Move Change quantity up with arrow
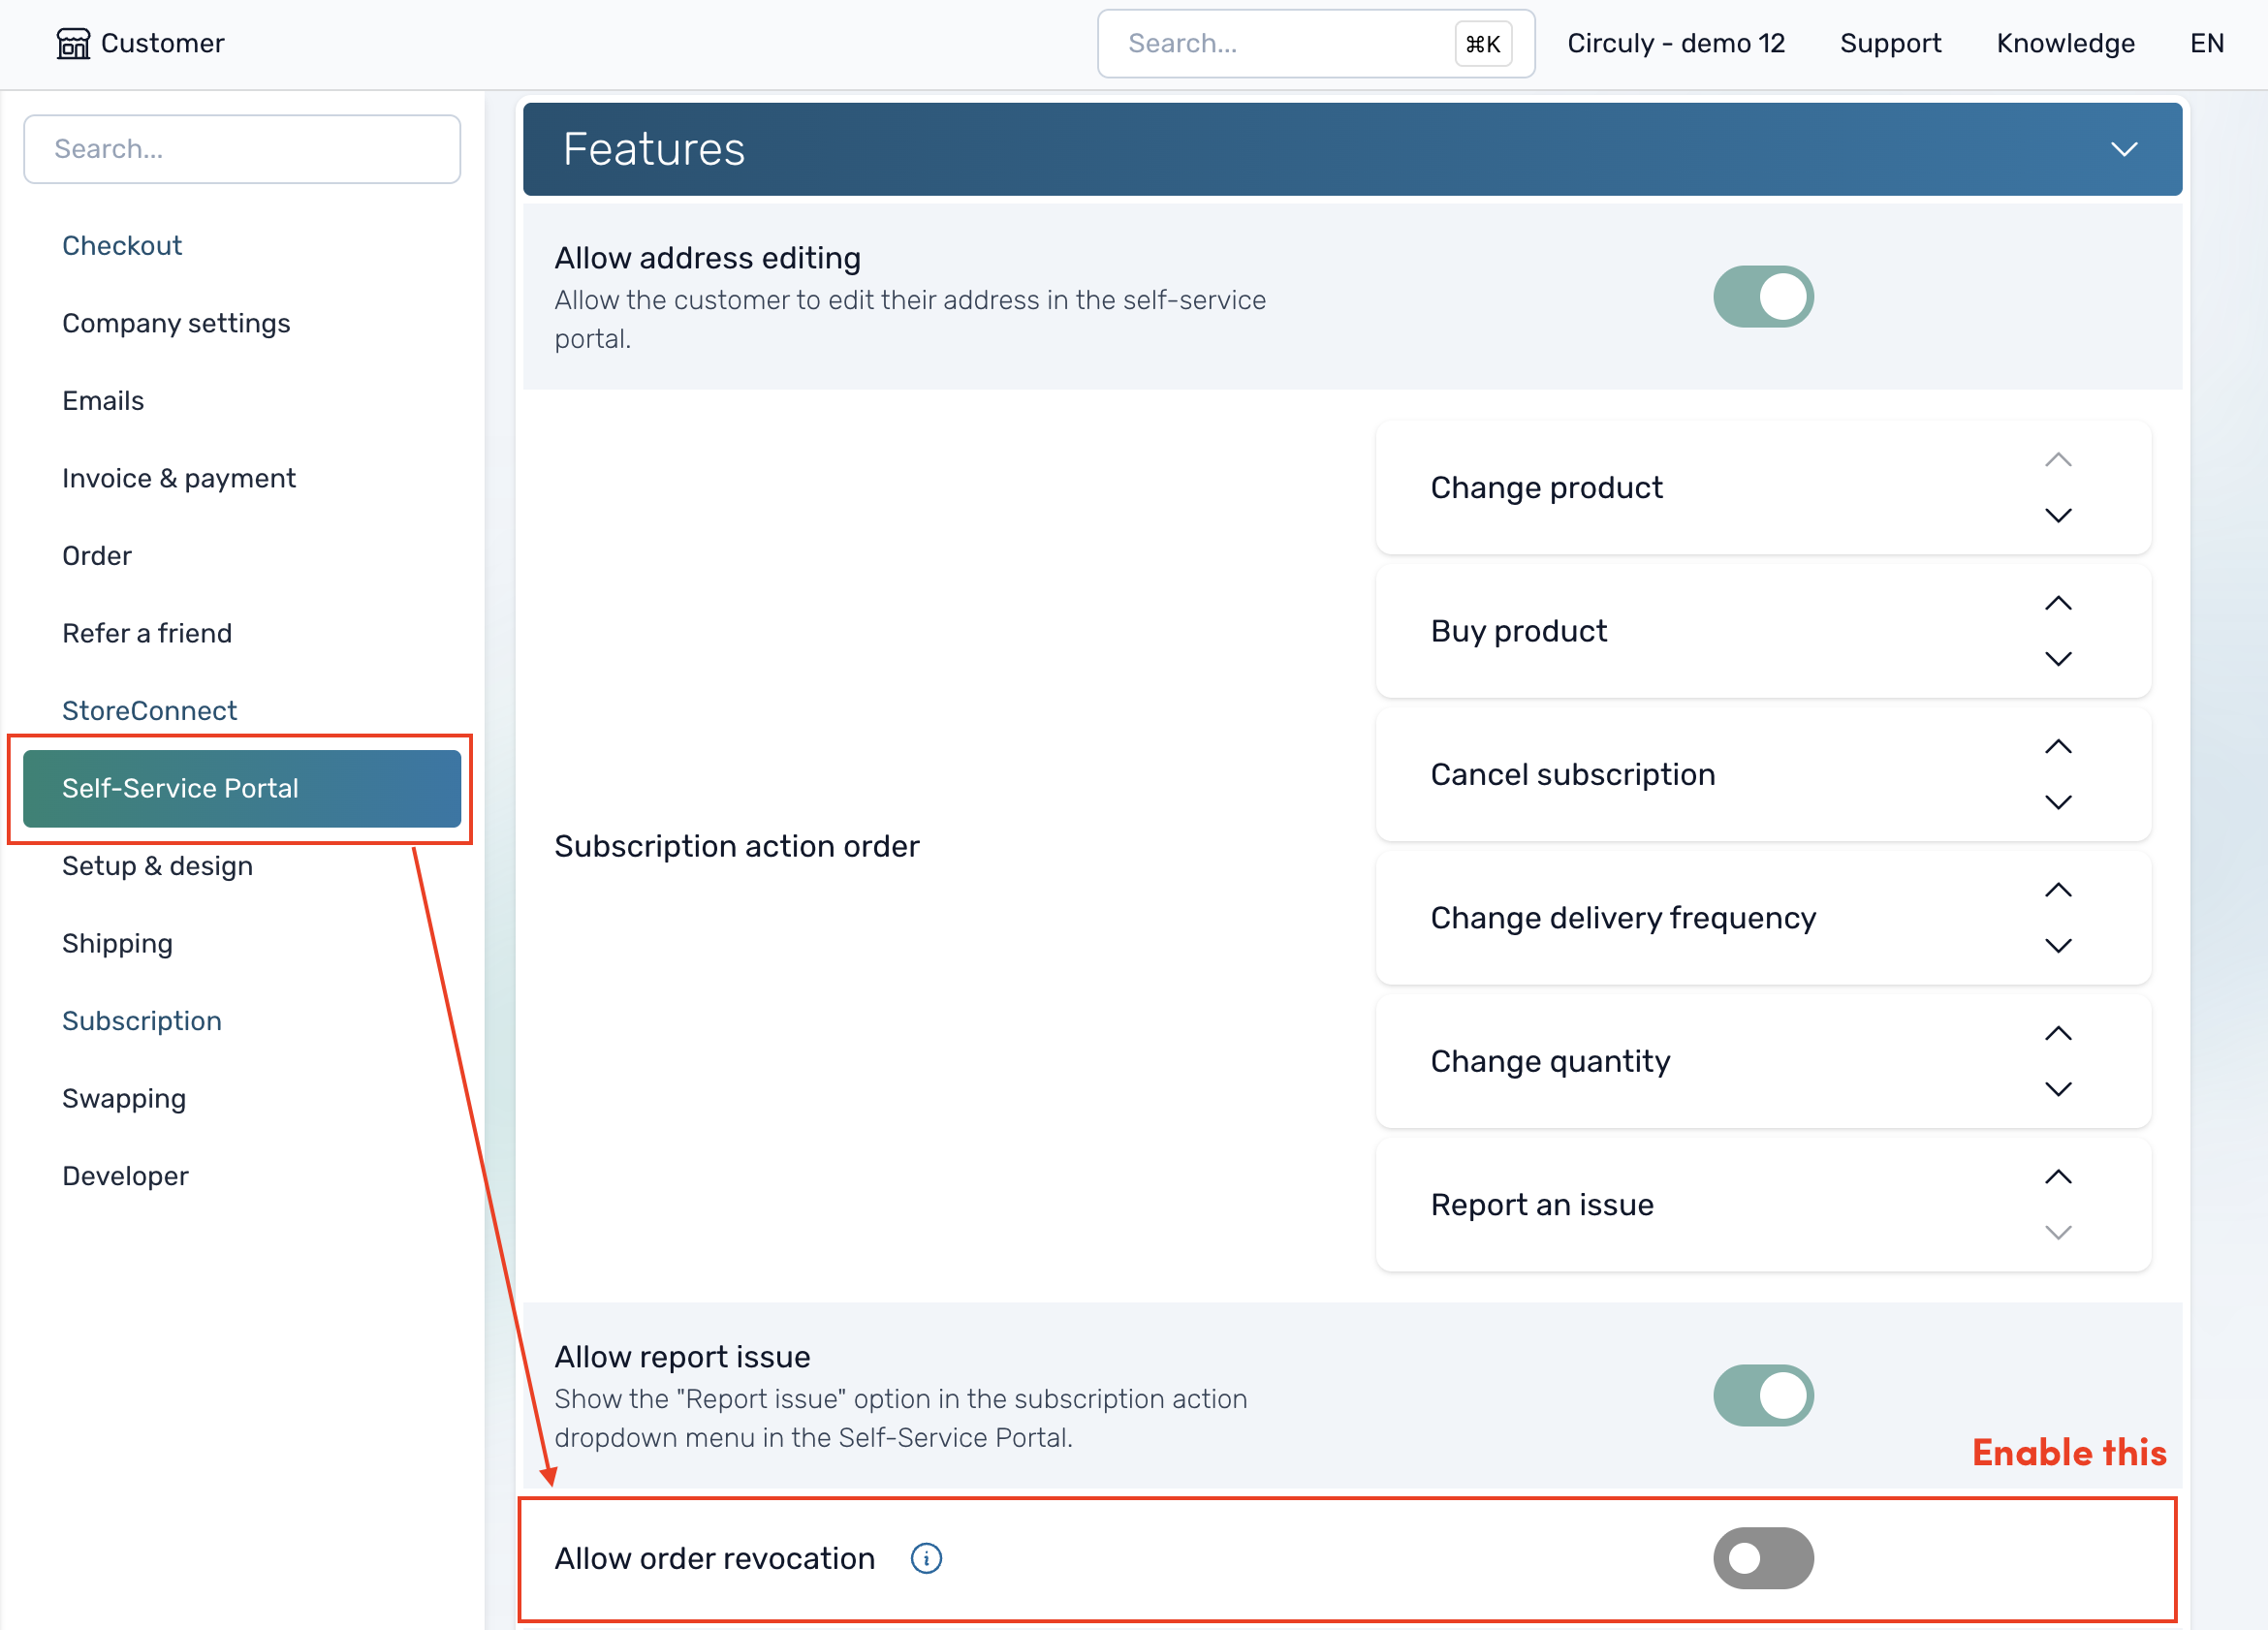Image resolution: width=2268 pixels, height=1630 pixels. 2058,1033
